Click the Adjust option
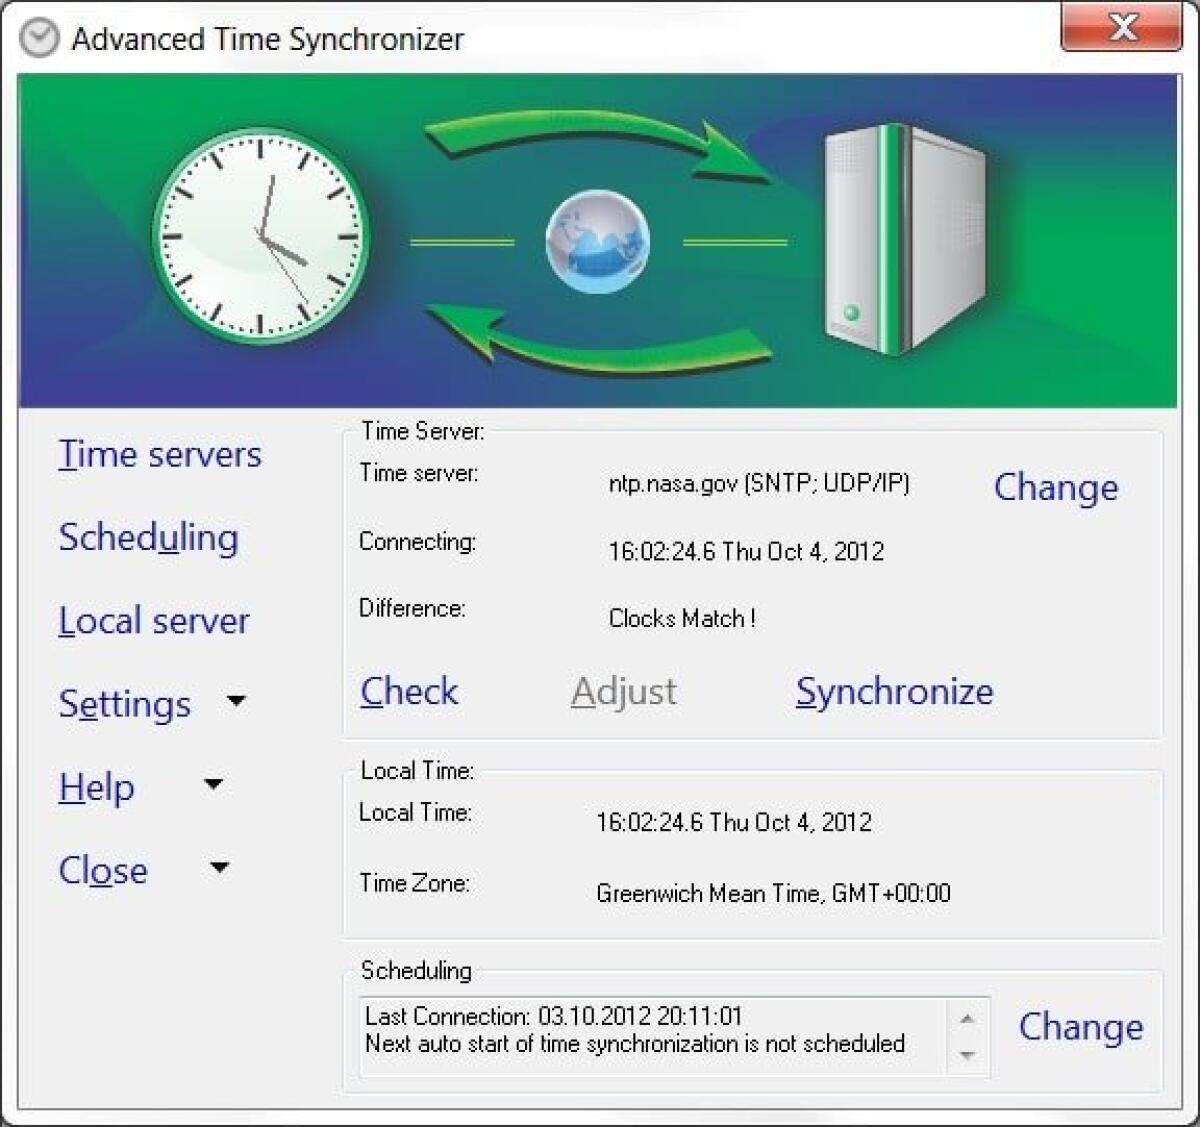Screen dimensions: 1200x1127 point(624,690)
